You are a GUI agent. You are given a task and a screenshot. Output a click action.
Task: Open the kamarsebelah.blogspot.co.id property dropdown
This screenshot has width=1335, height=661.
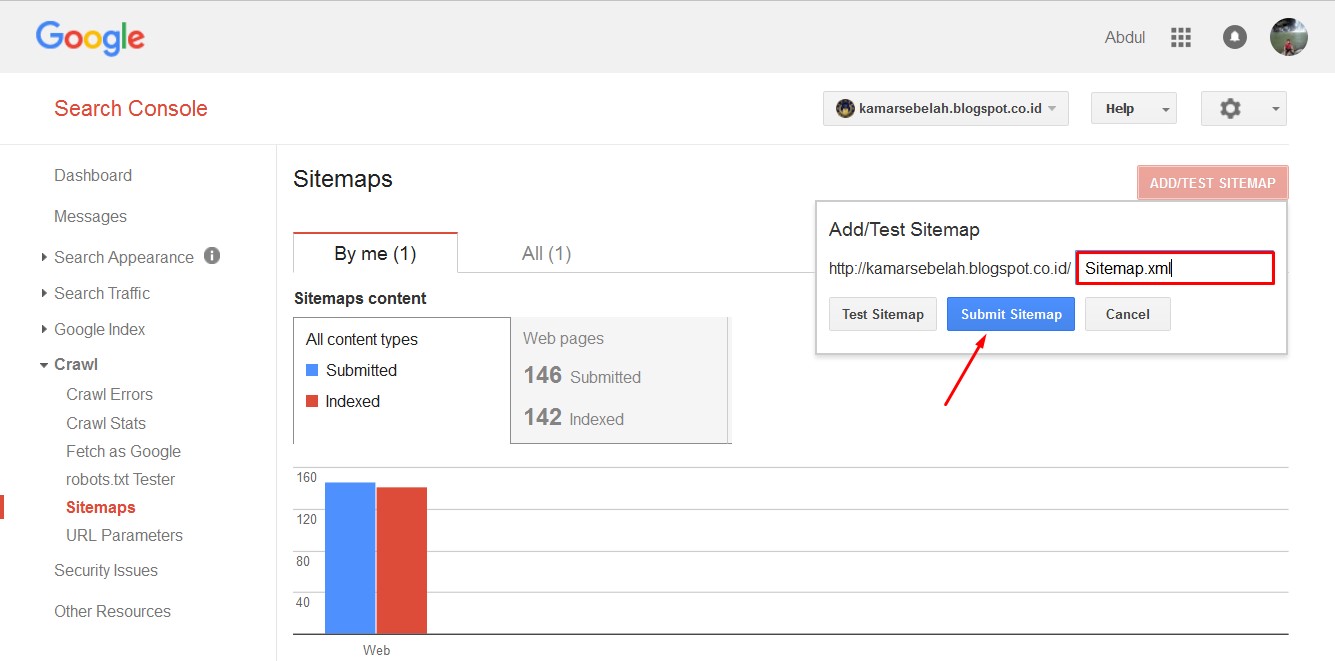[946, 109]
